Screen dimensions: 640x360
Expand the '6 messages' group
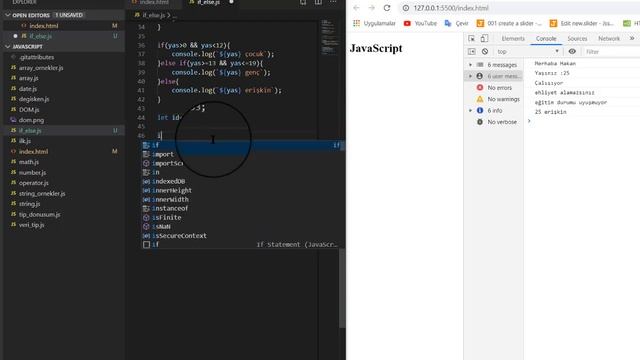[470, 65]
